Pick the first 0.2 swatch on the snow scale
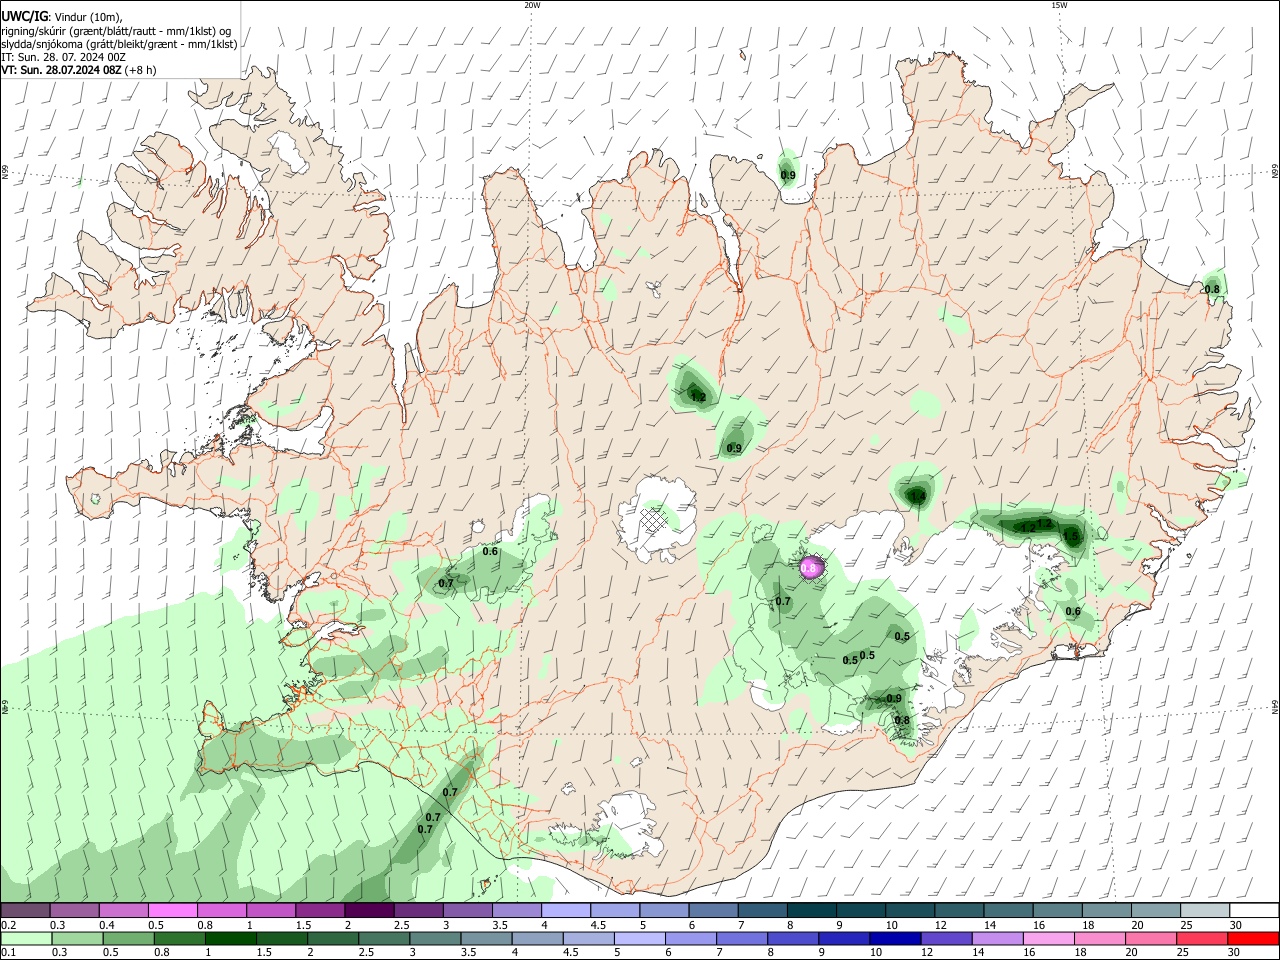Viewport: 1280px width, 960px height. (24, 911)
